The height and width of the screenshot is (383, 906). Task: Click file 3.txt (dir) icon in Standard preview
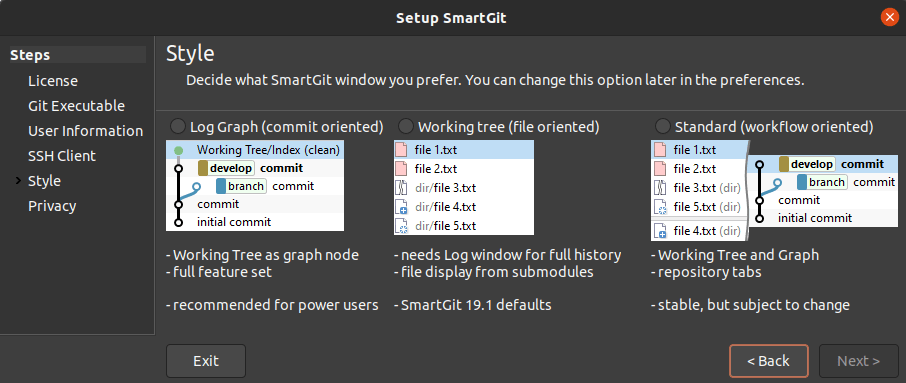pos(660,188)
